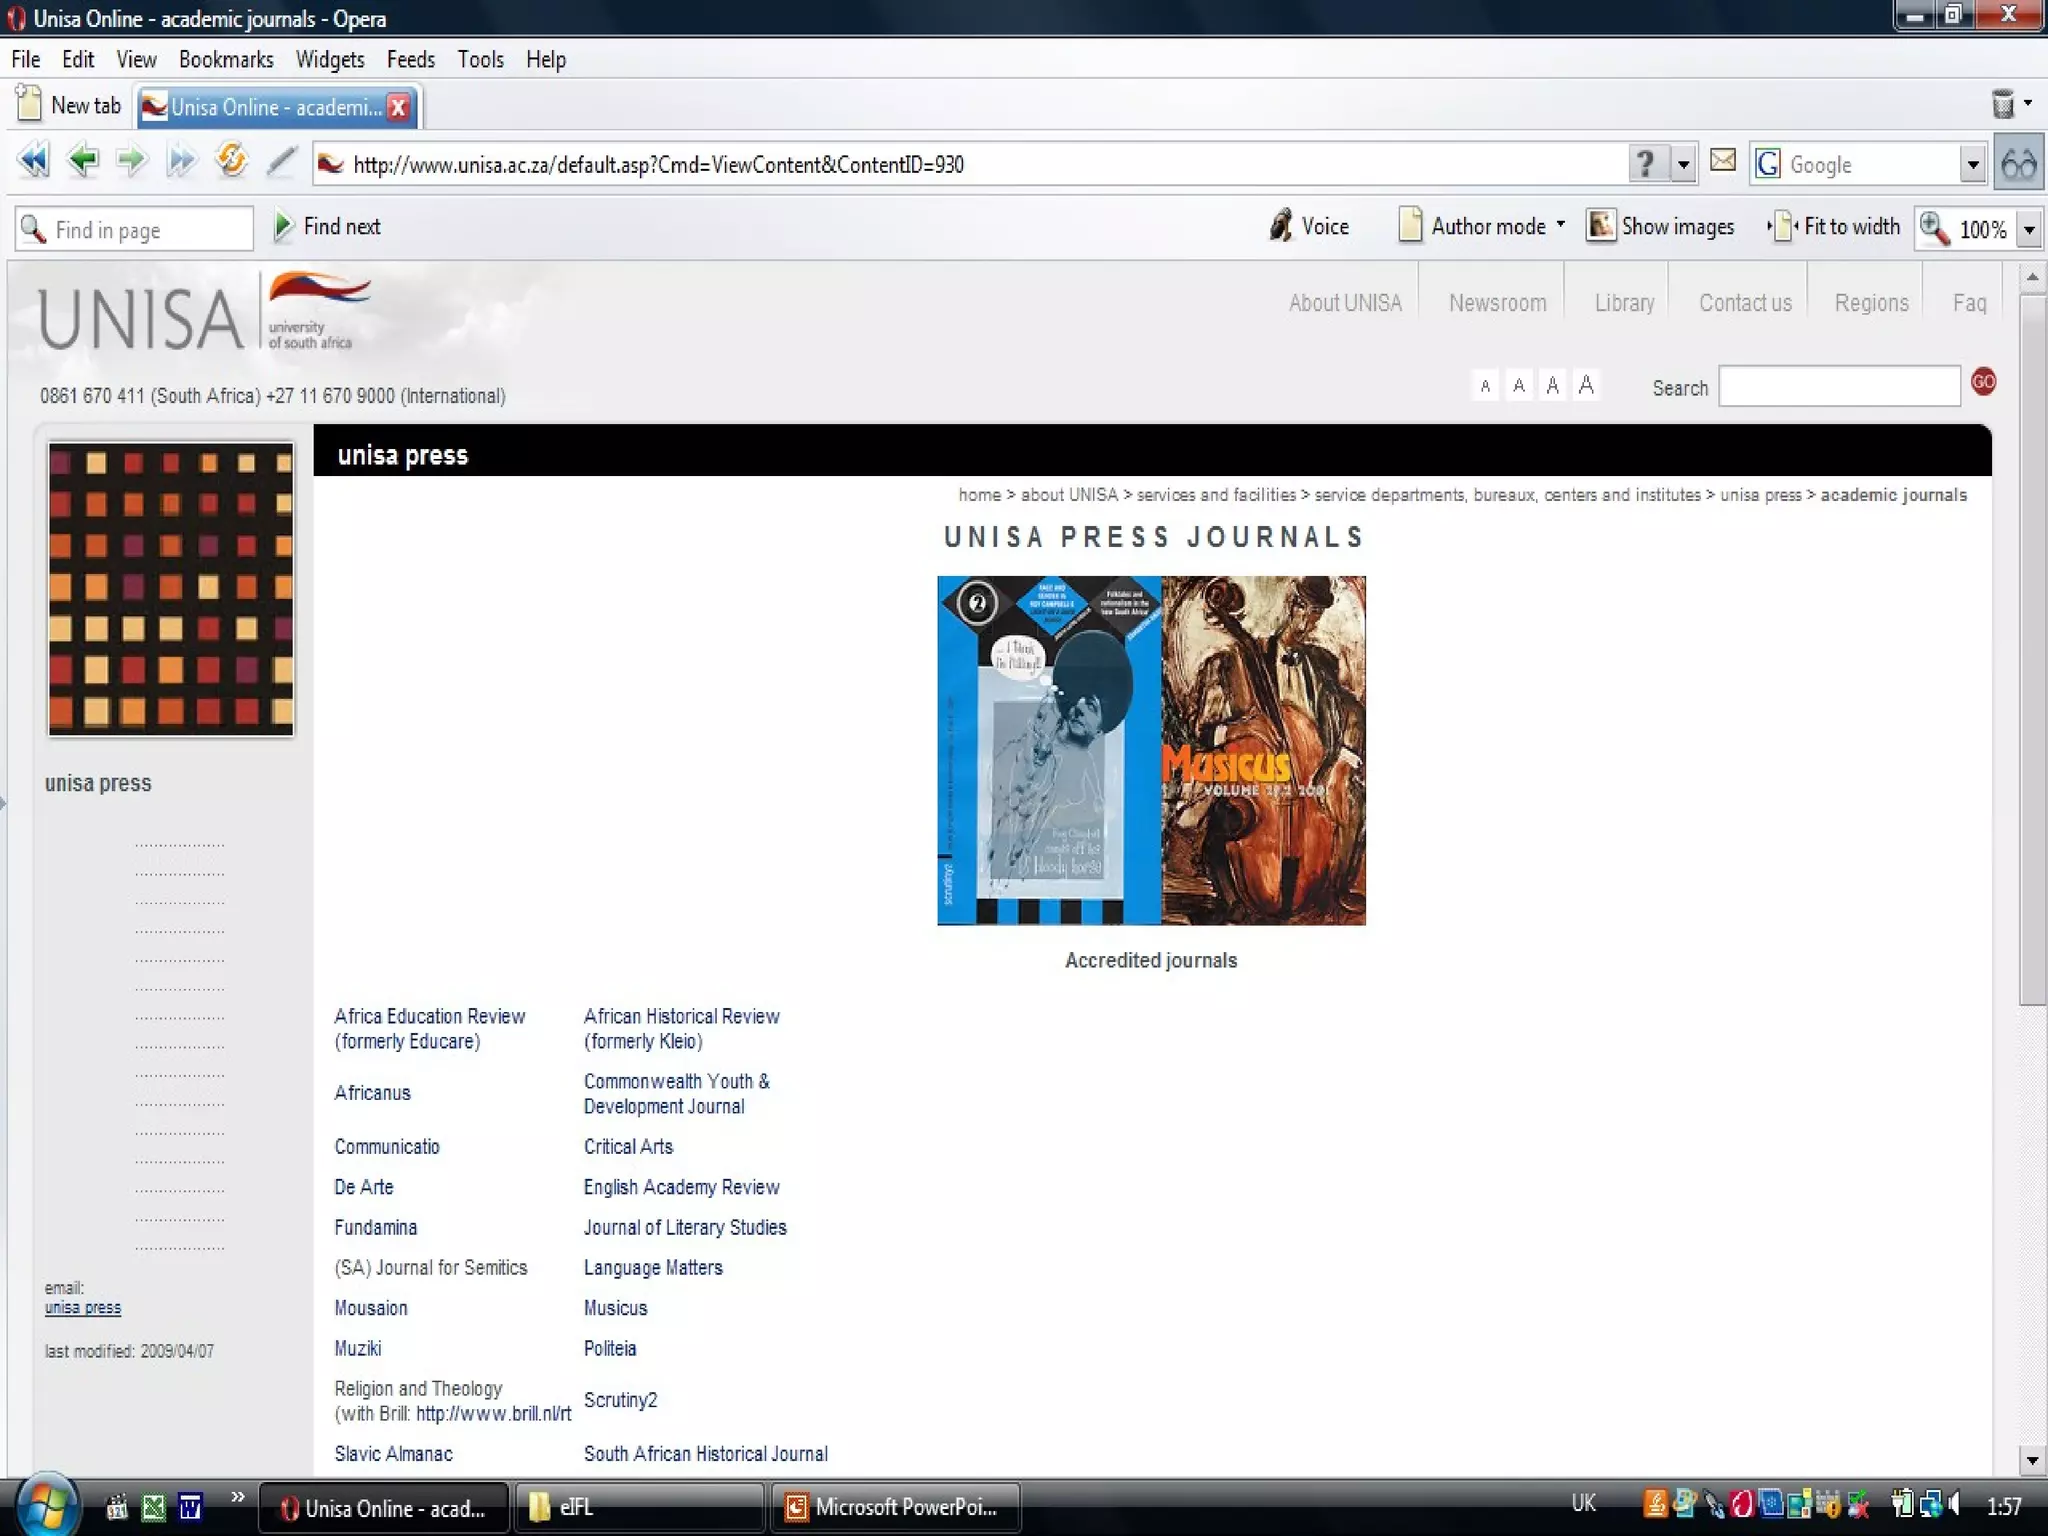Go back with green Back arrow

pos(83,161)
